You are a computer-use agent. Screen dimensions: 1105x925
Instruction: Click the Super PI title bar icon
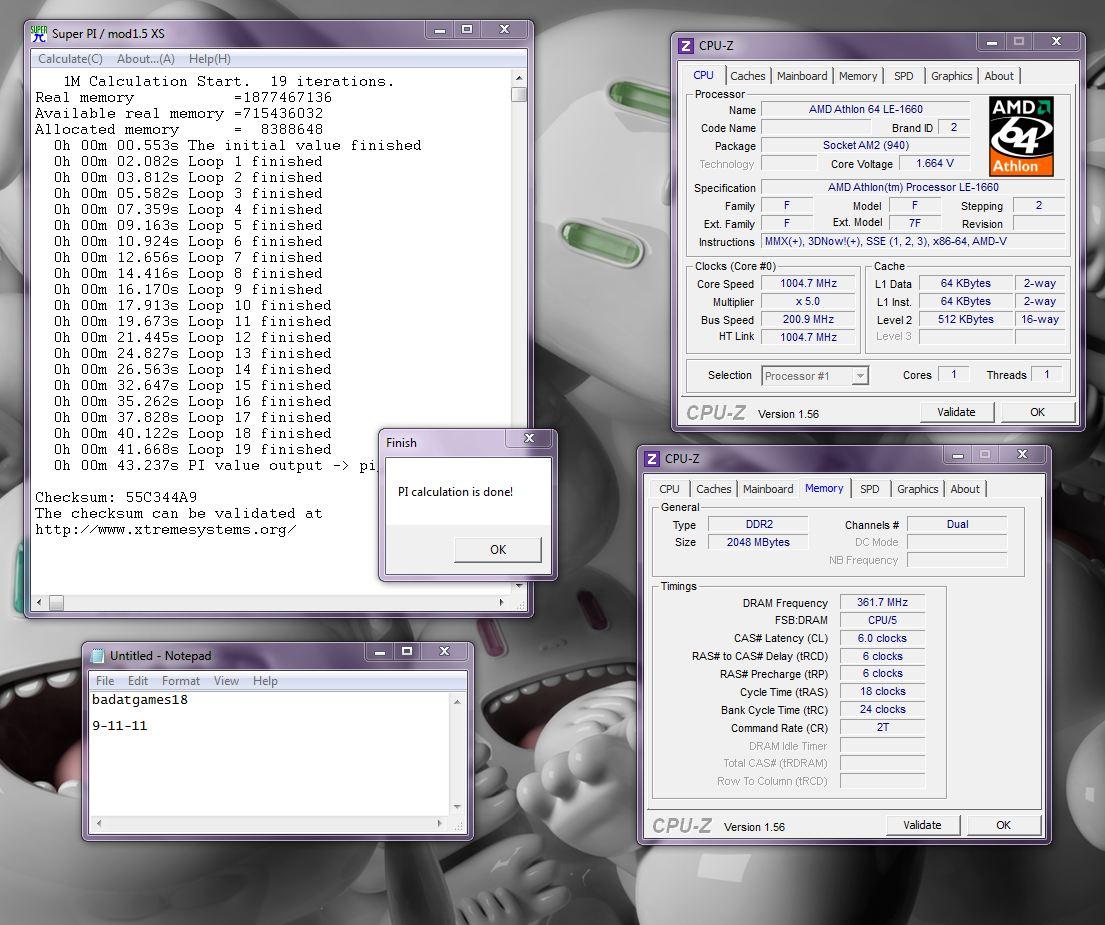pos(39,33)
